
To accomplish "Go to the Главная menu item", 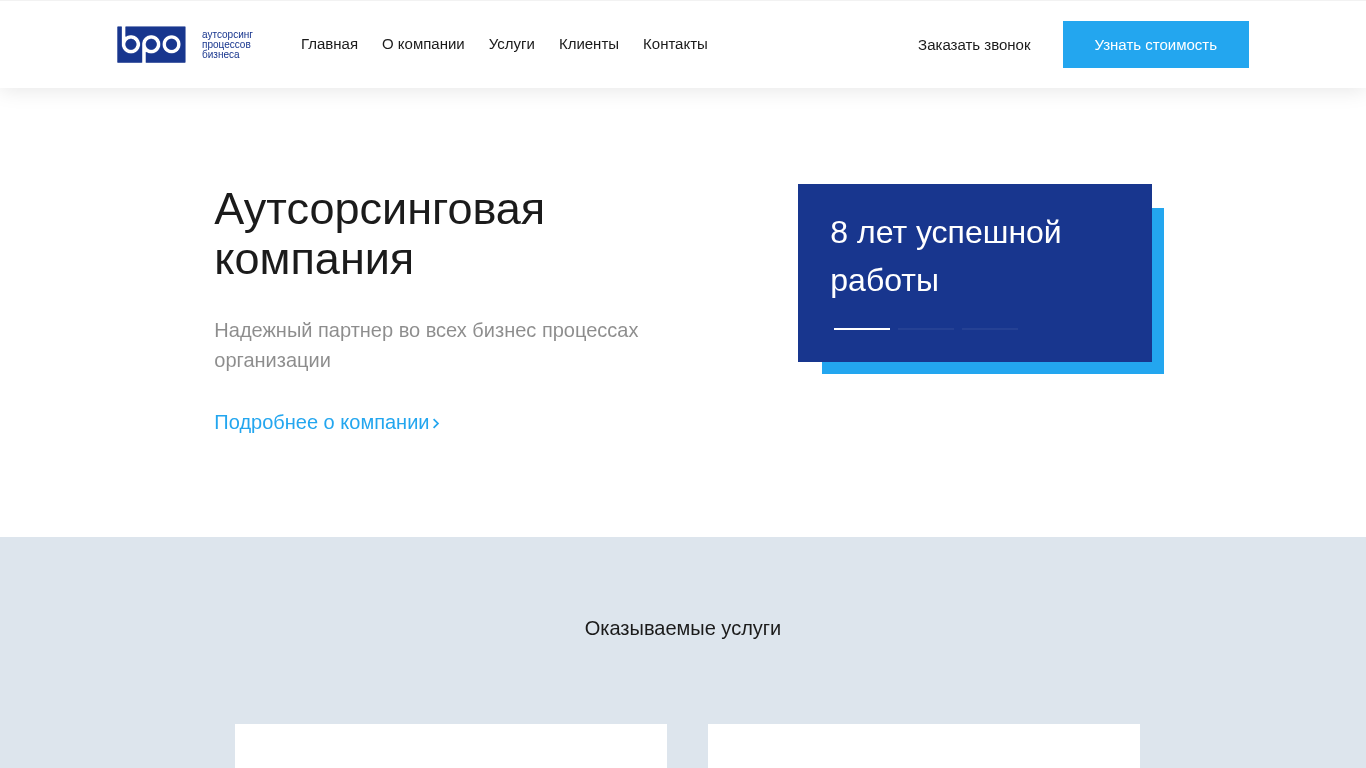I will pyautogui.click(x=329, y=44).
